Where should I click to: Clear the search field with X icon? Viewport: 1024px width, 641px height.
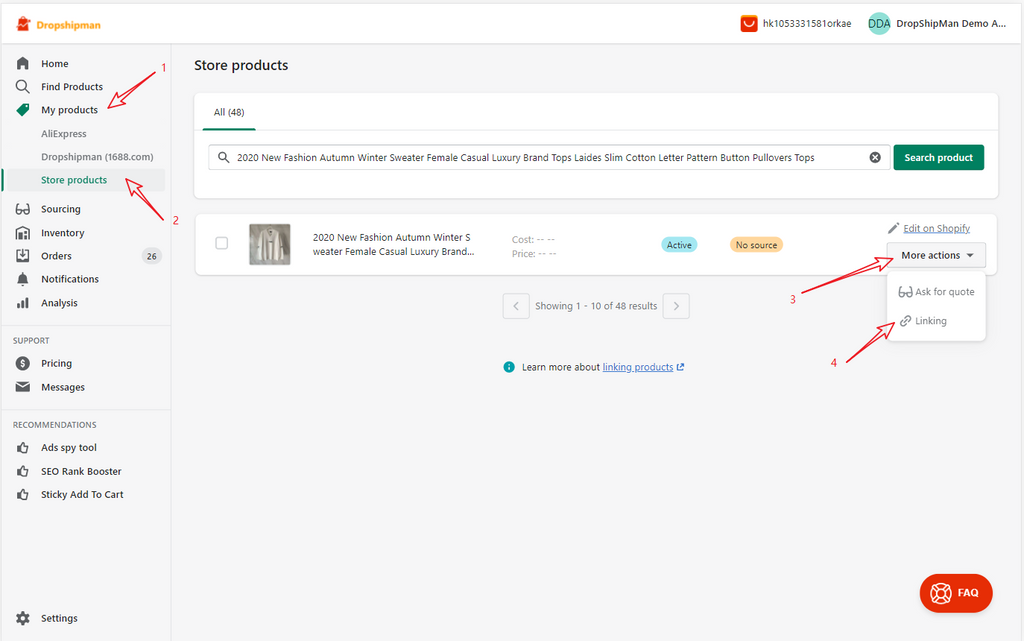pyautogui.click(x=875, y=157)
